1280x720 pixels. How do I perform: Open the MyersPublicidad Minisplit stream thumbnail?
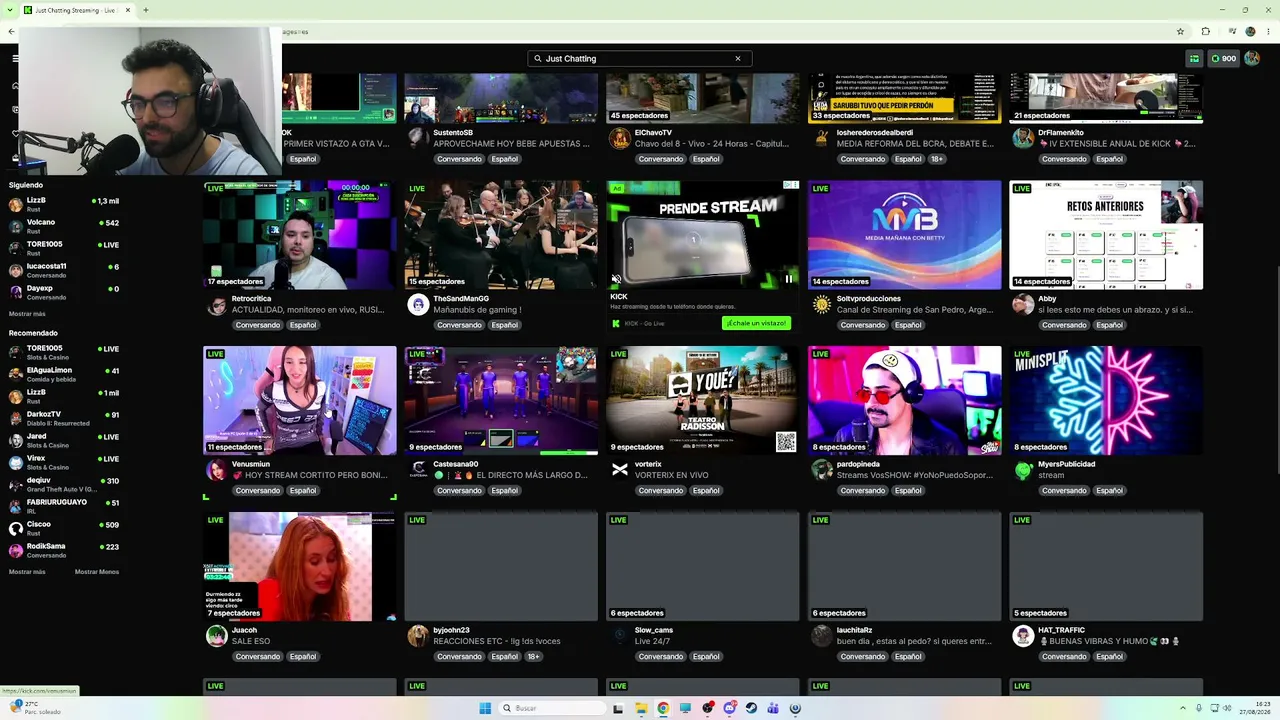coord(1106,401)
